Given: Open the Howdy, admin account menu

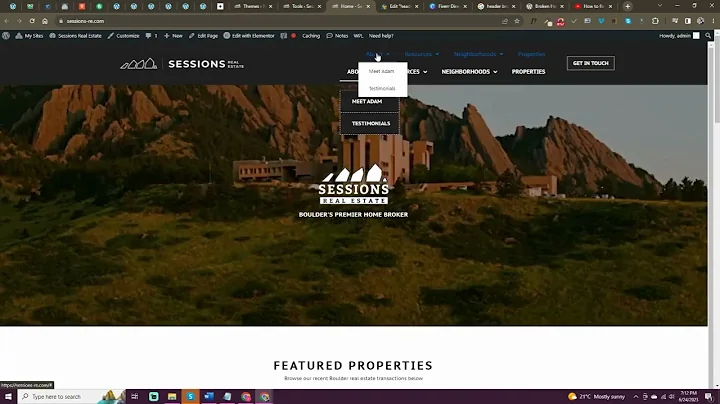Looking at the screenshot, I should pos(679,36).
